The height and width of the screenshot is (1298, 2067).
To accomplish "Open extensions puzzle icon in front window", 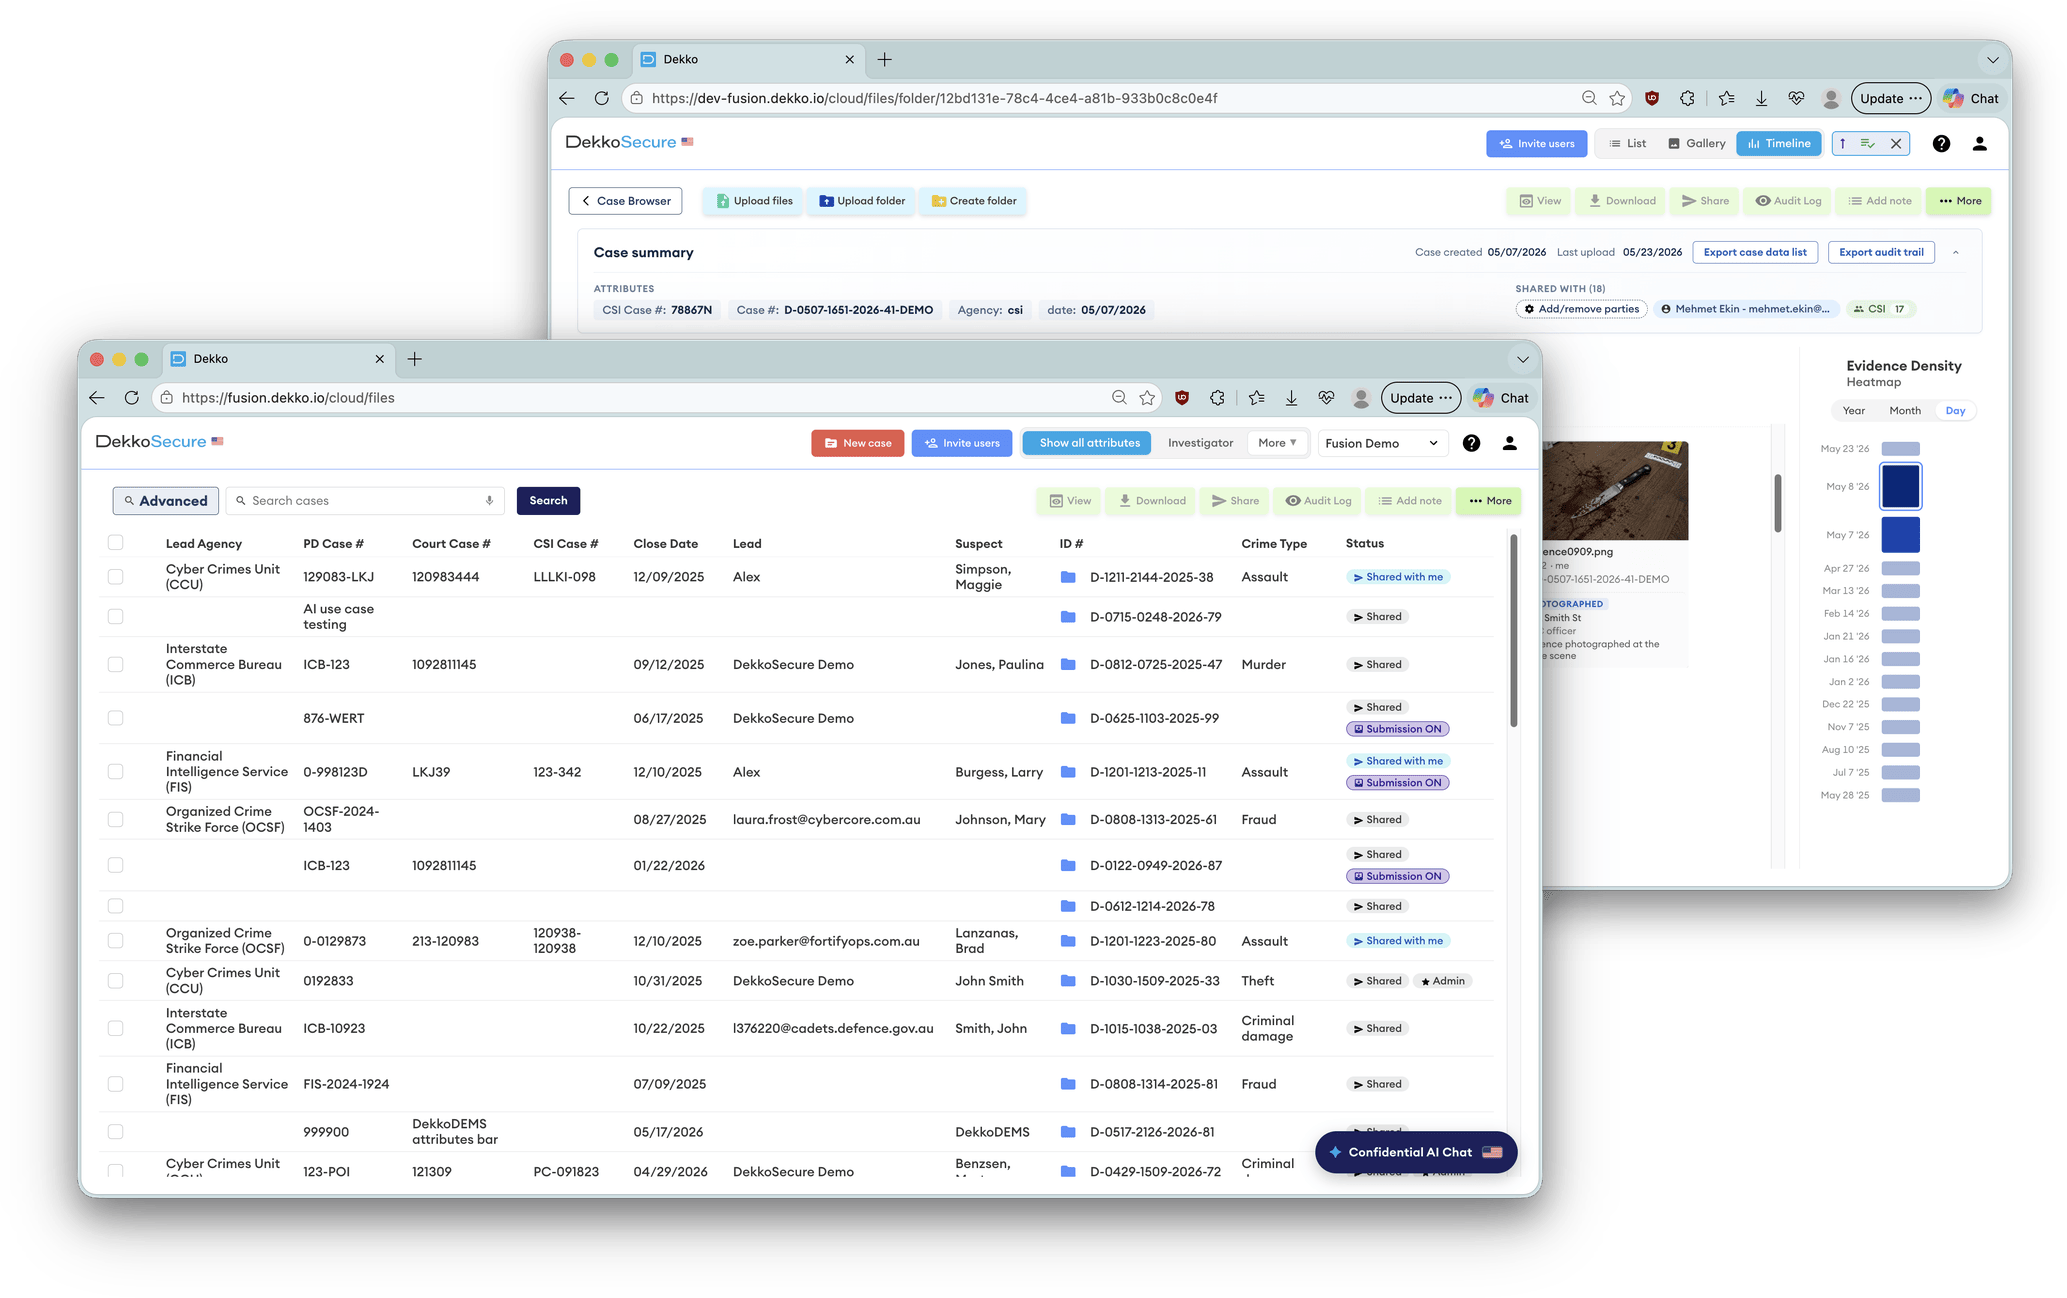I will 1217,398.
